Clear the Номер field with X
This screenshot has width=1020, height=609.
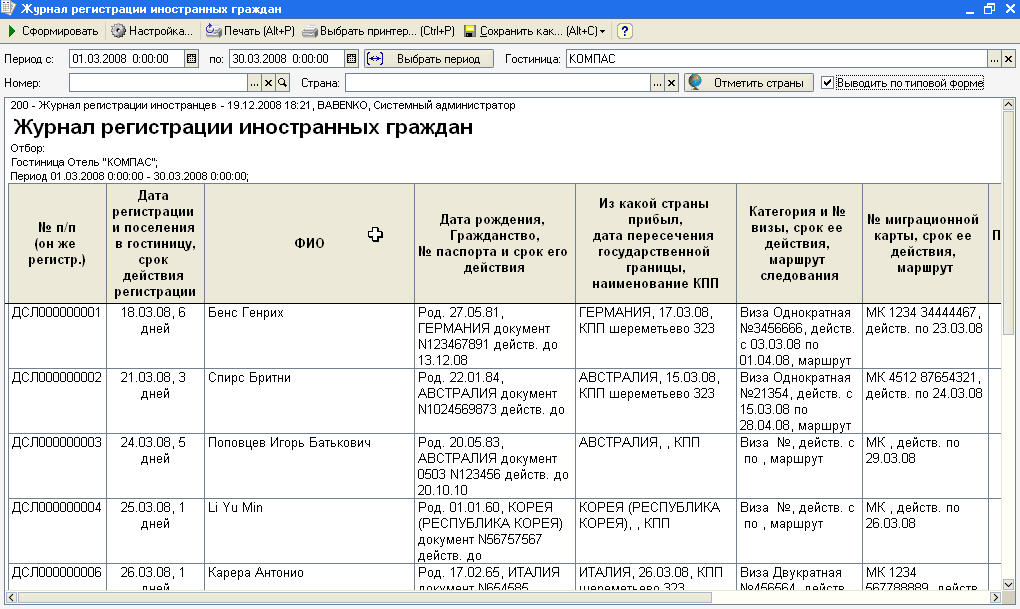pos(268,83)
